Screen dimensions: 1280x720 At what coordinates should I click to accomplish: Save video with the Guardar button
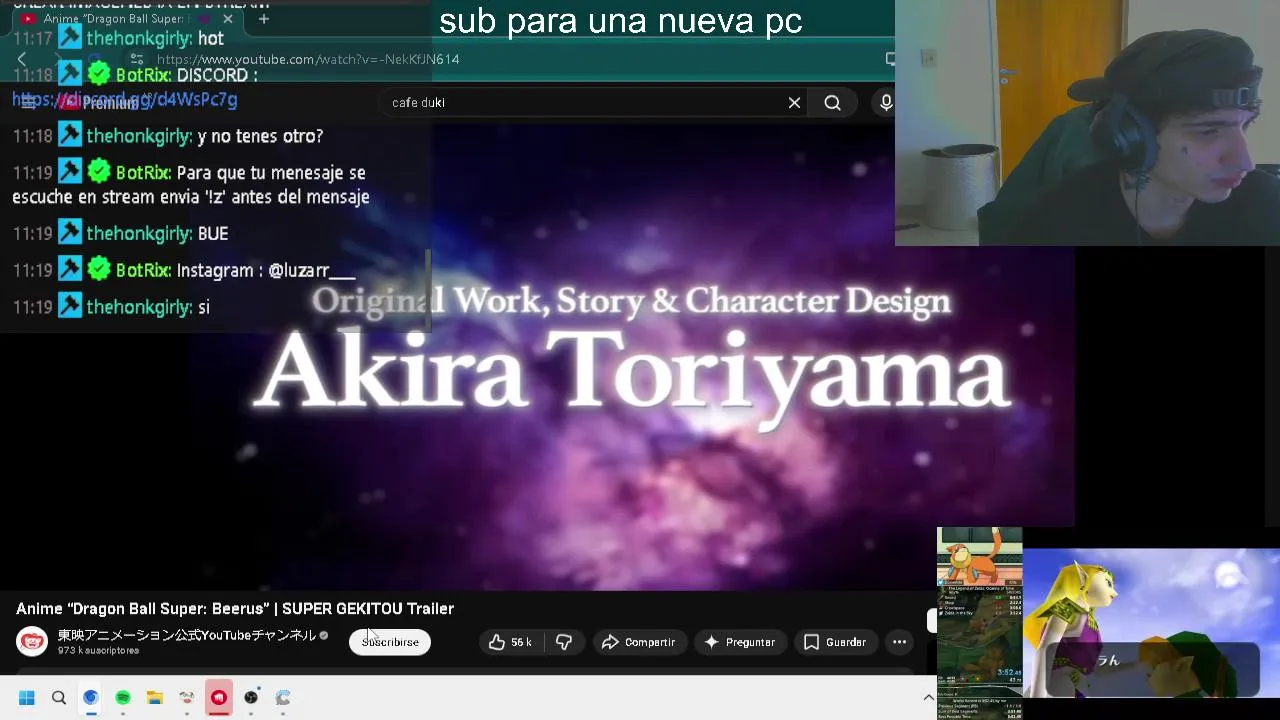(835, 642)
